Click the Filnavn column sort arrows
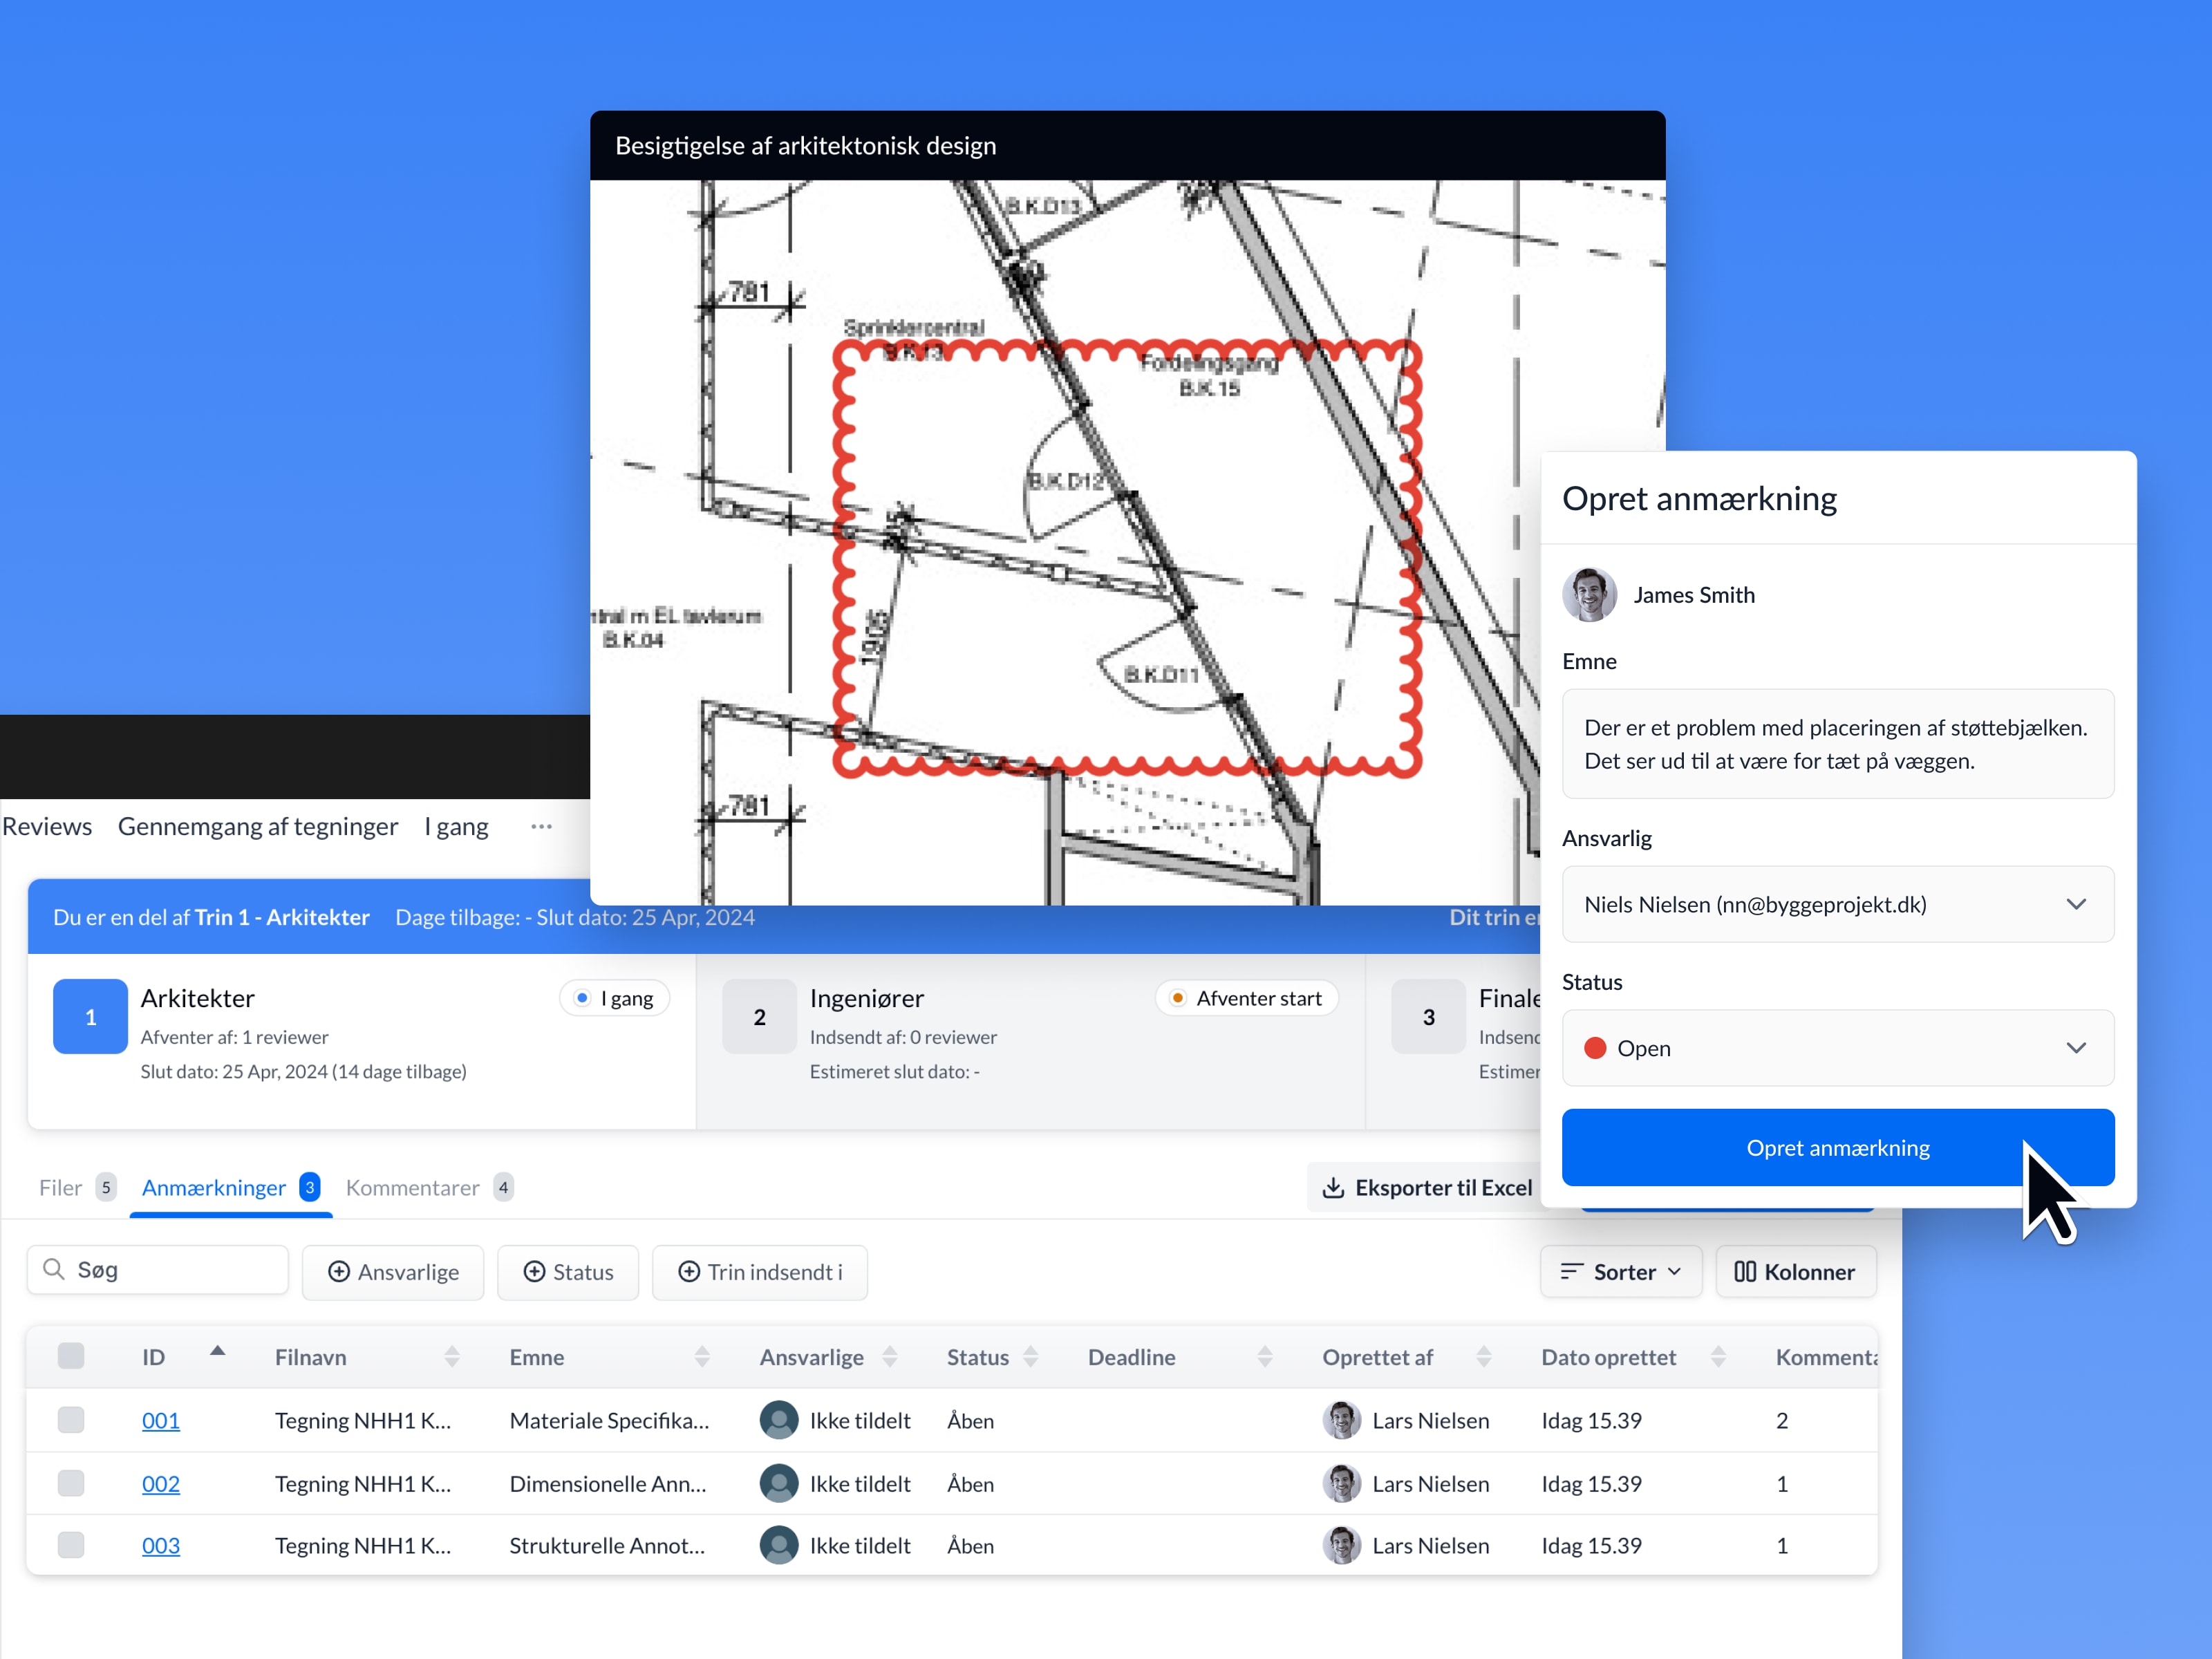2212x1659 pixels. pyautogui.click(x=452, y=1356)
